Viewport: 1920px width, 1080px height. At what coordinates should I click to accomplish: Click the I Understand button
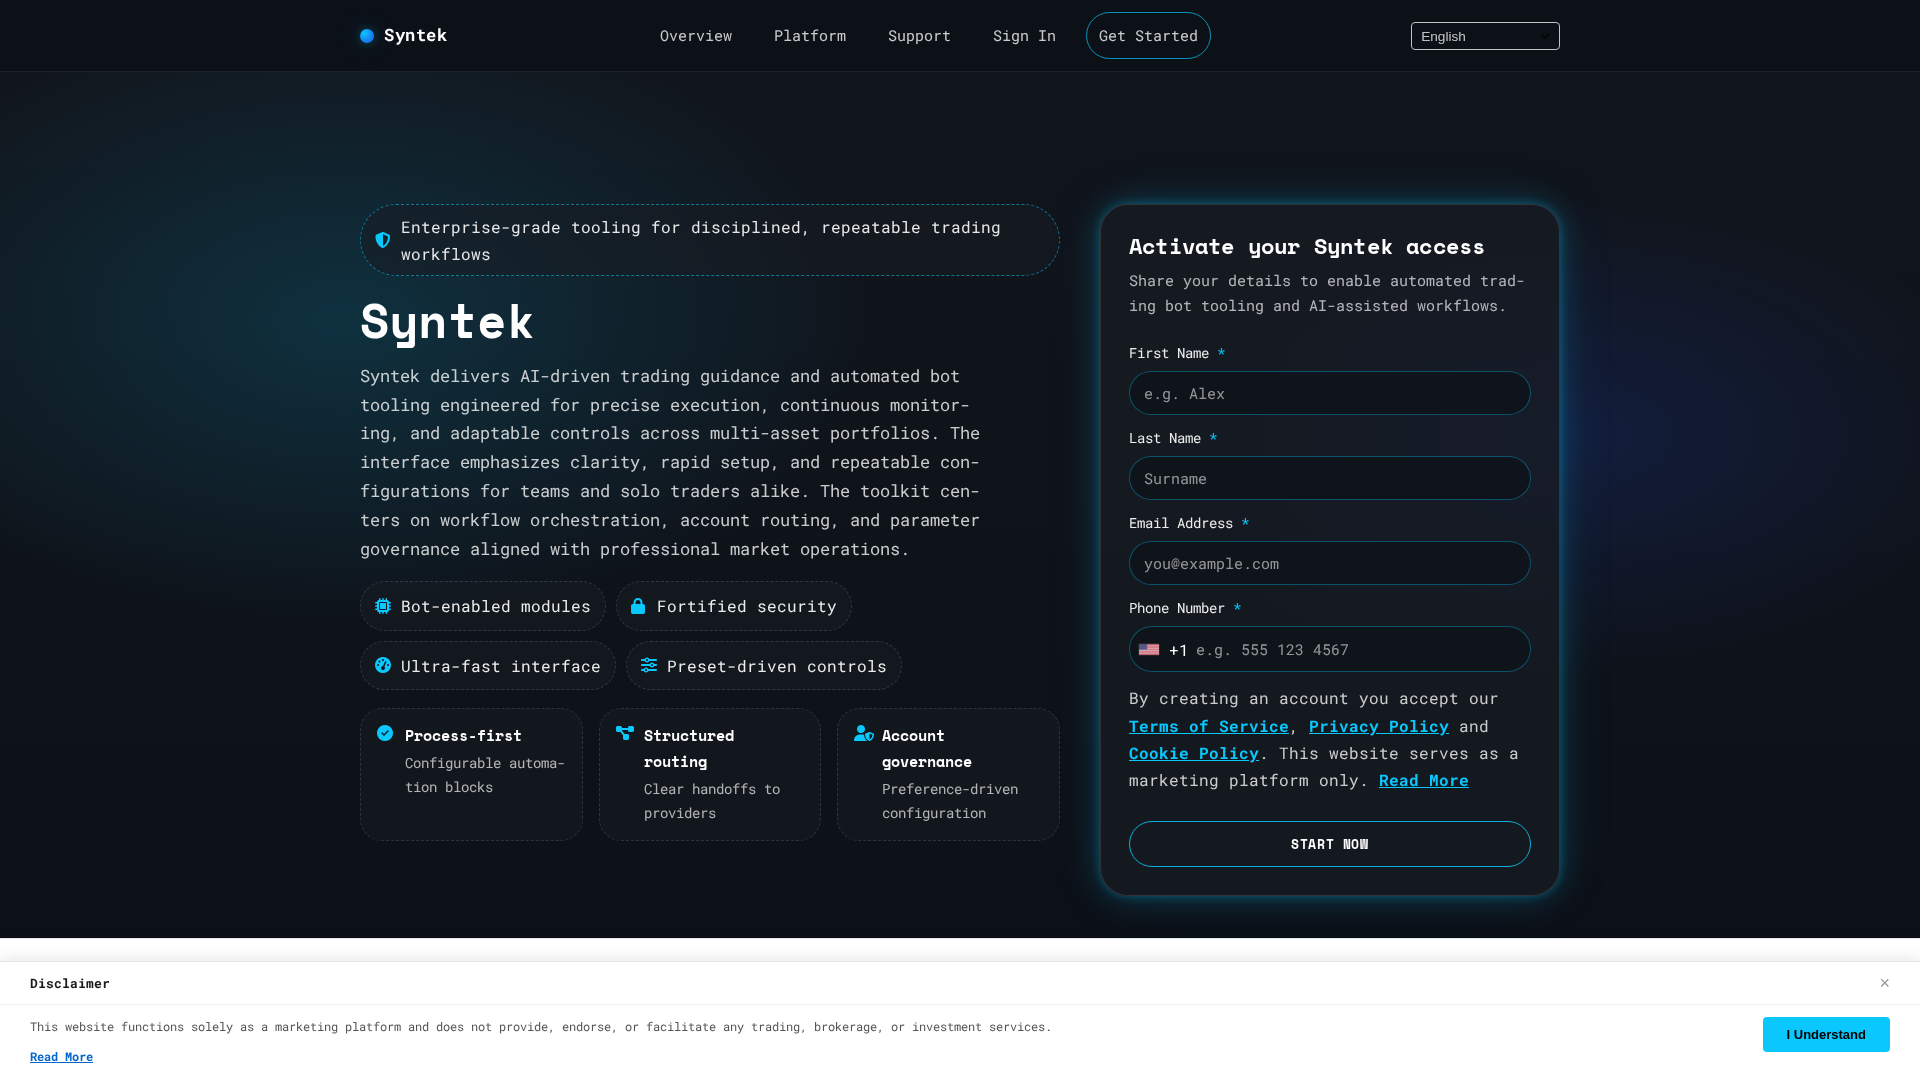tap(1826, 1034)
